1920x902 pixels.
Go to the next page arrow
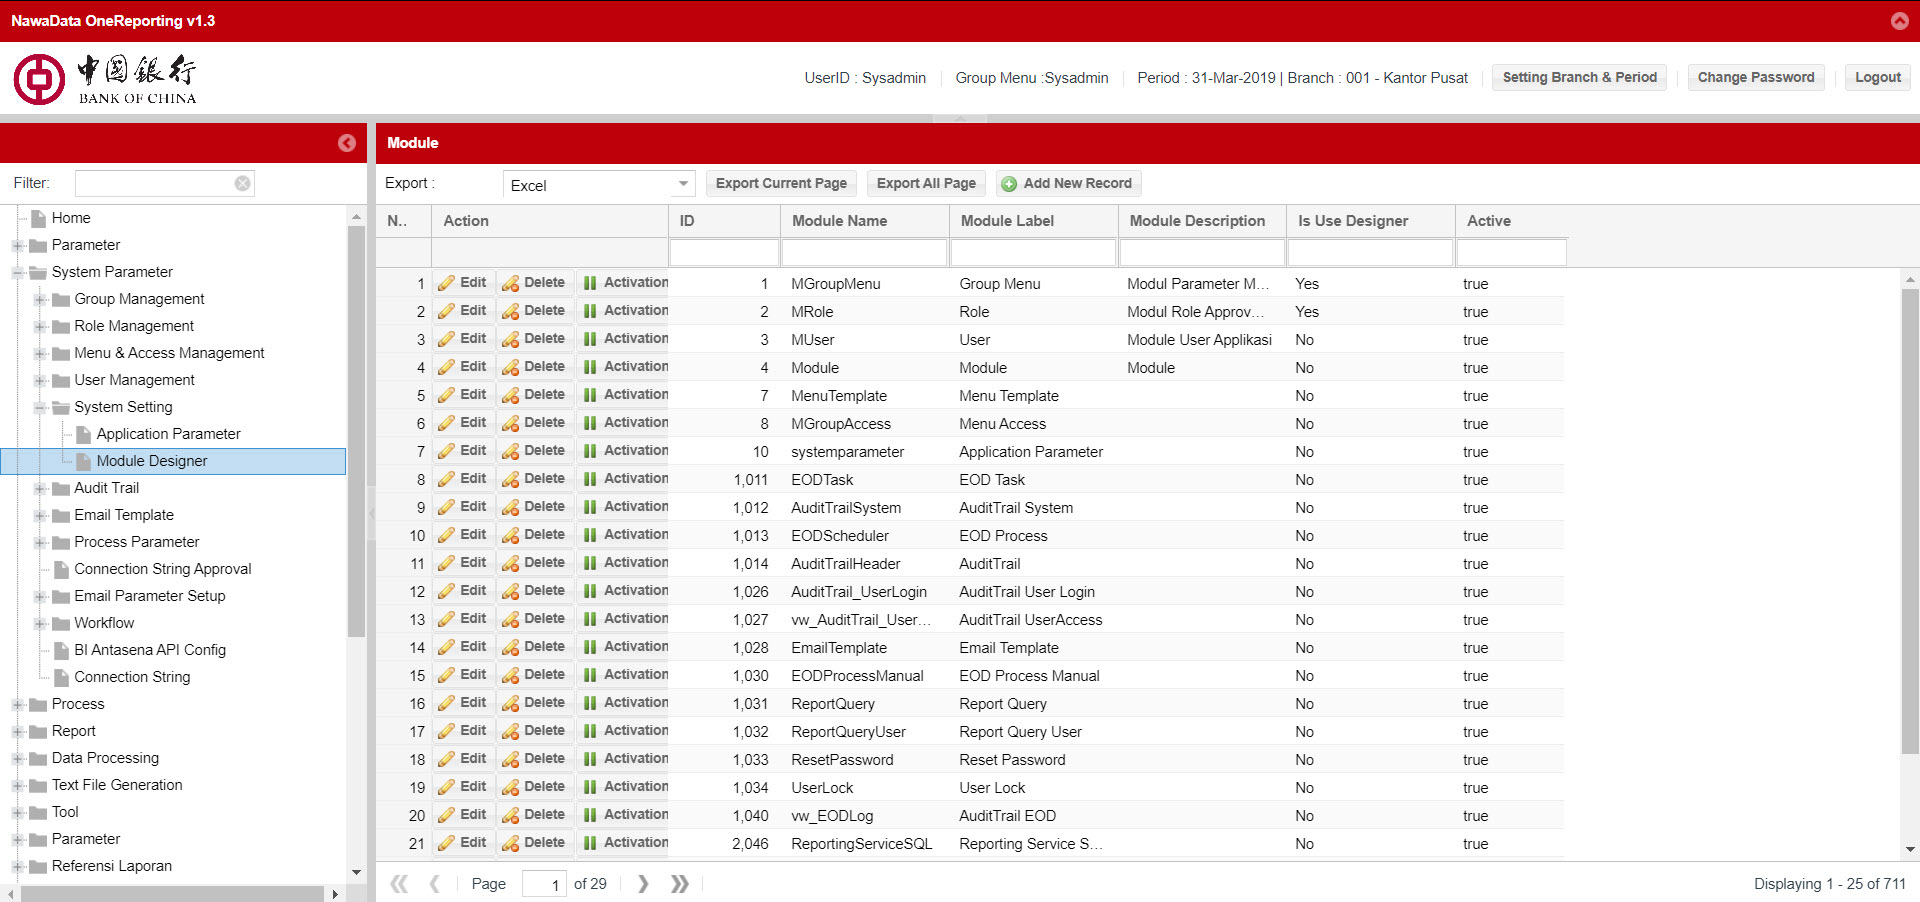point(643,884)
